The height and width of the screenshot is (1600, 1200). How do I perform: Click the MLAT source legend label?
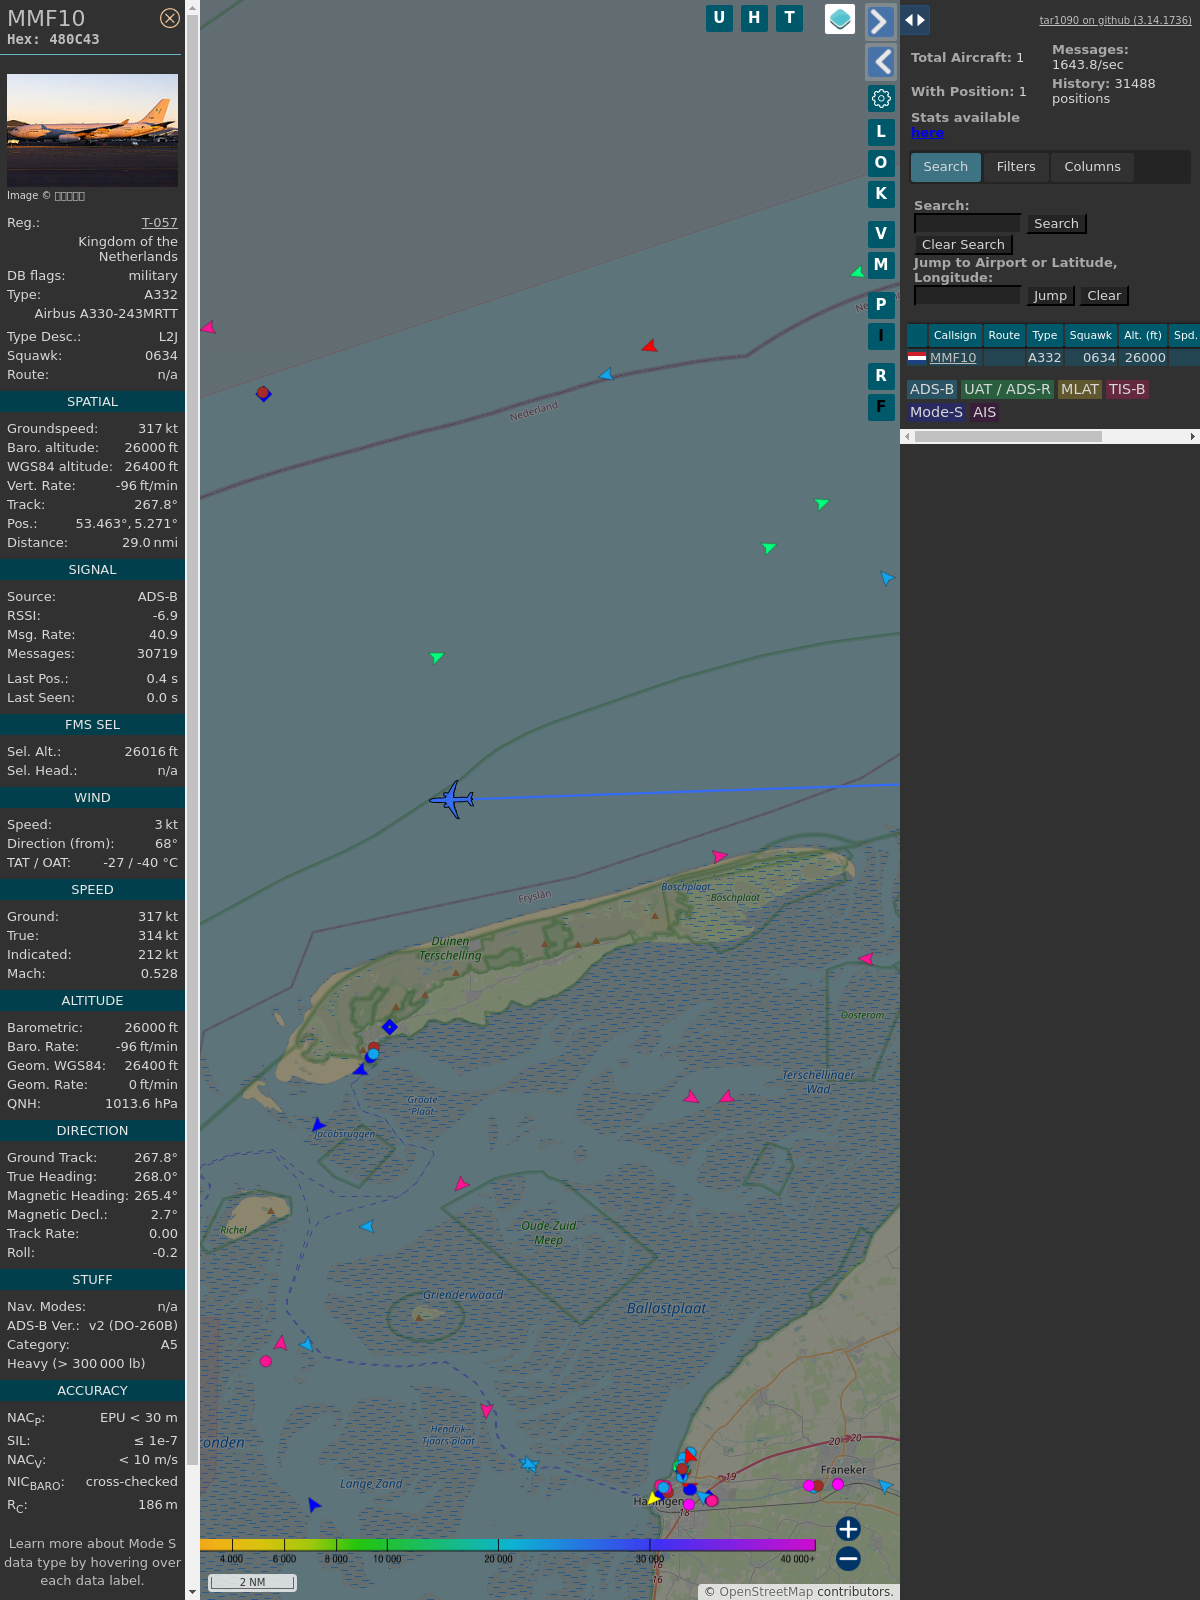1080,390
